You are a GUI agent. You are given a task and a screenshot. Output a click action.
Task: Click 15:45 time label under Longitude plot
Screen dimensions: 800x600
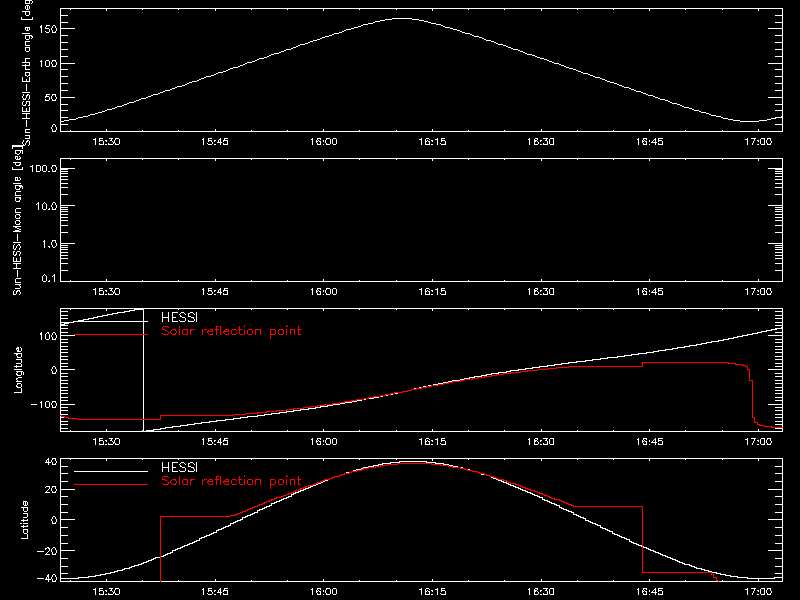[215, 442]
